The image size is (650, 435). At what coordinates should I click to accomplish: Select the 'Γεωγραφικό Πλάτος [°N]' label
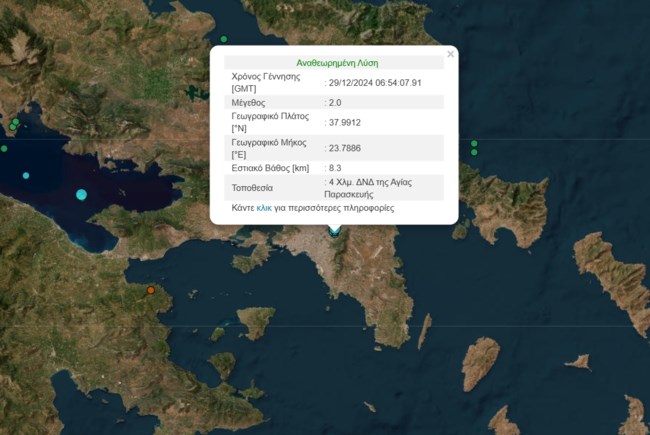click(270, 122)
